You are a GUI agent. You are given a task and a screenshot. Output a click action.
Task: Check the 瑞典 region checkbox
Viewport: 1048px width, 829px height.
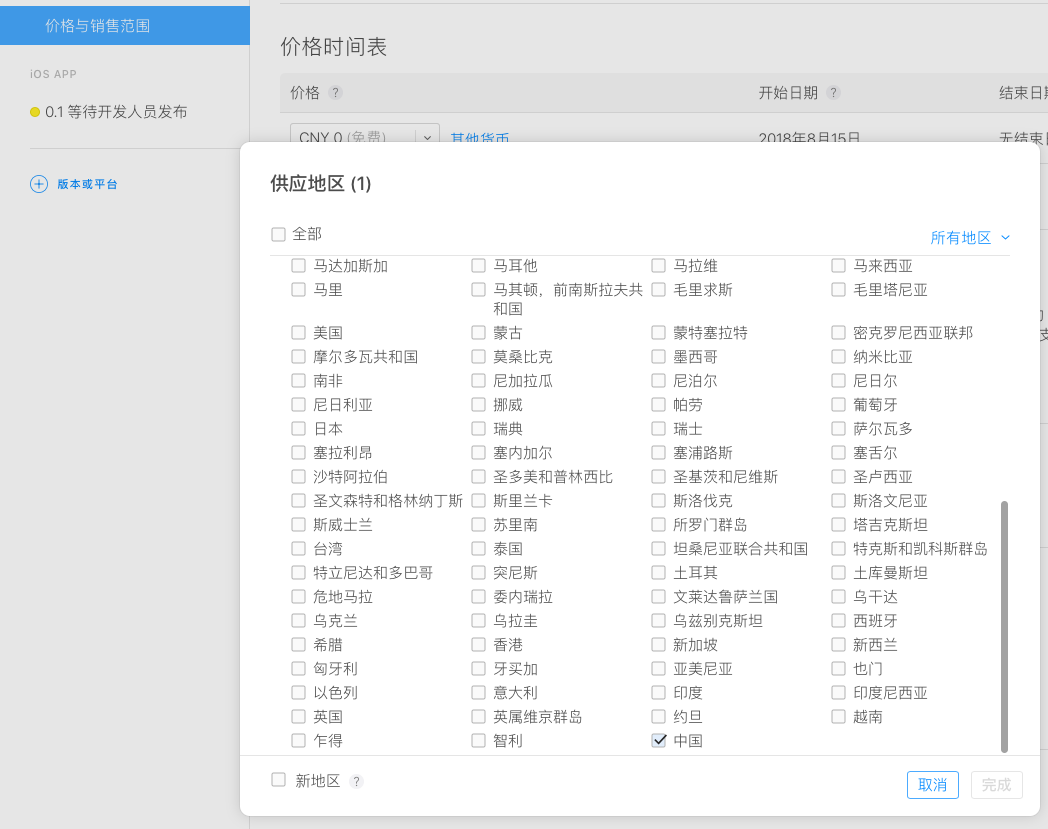coord(478,429)
